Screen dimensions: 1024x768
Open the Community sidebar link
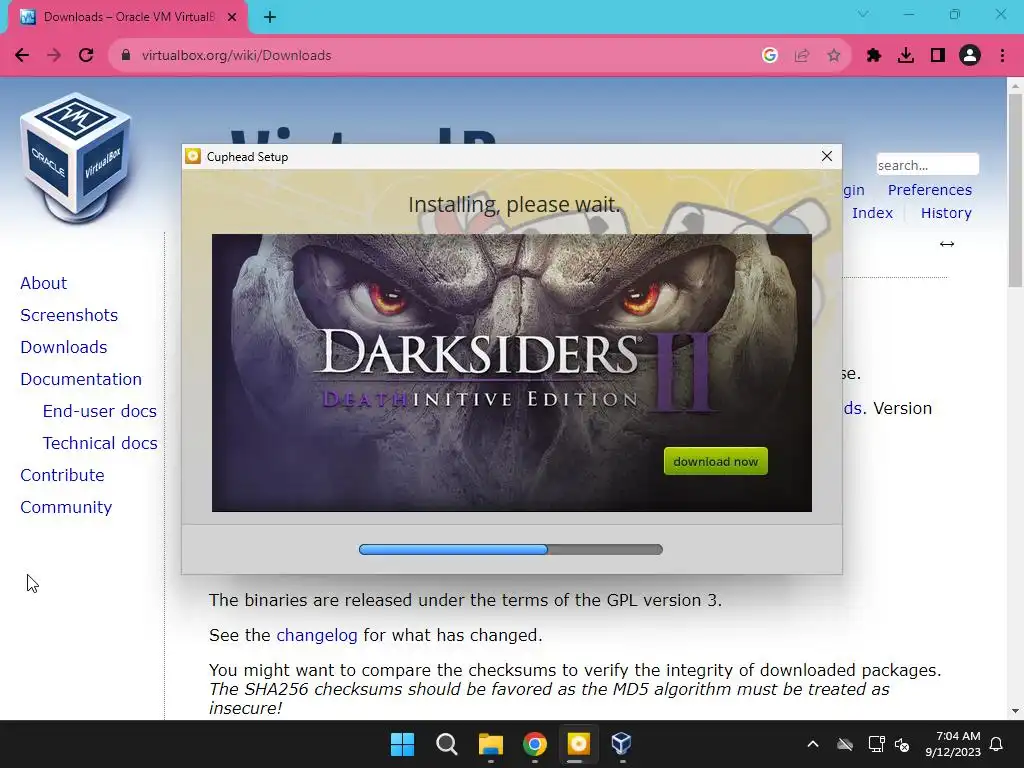tap(66, 507)
